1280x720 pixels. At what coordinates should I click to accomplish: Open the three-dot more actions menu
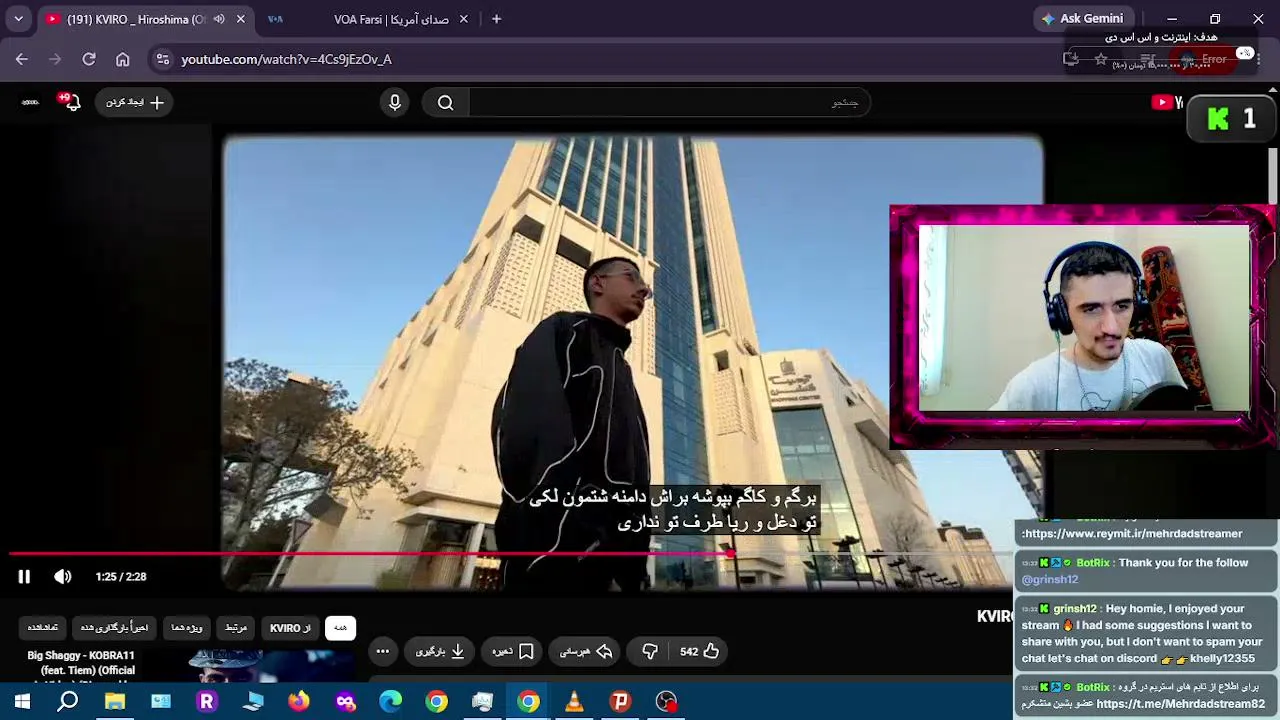click(382, 651)
